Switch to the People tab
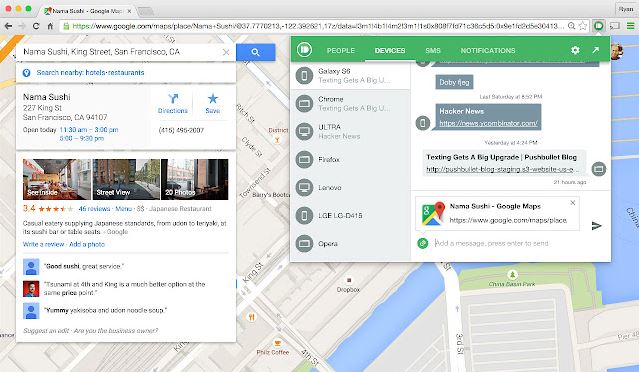Viewport: 639px width, 372px height. [x=341, y=51]
